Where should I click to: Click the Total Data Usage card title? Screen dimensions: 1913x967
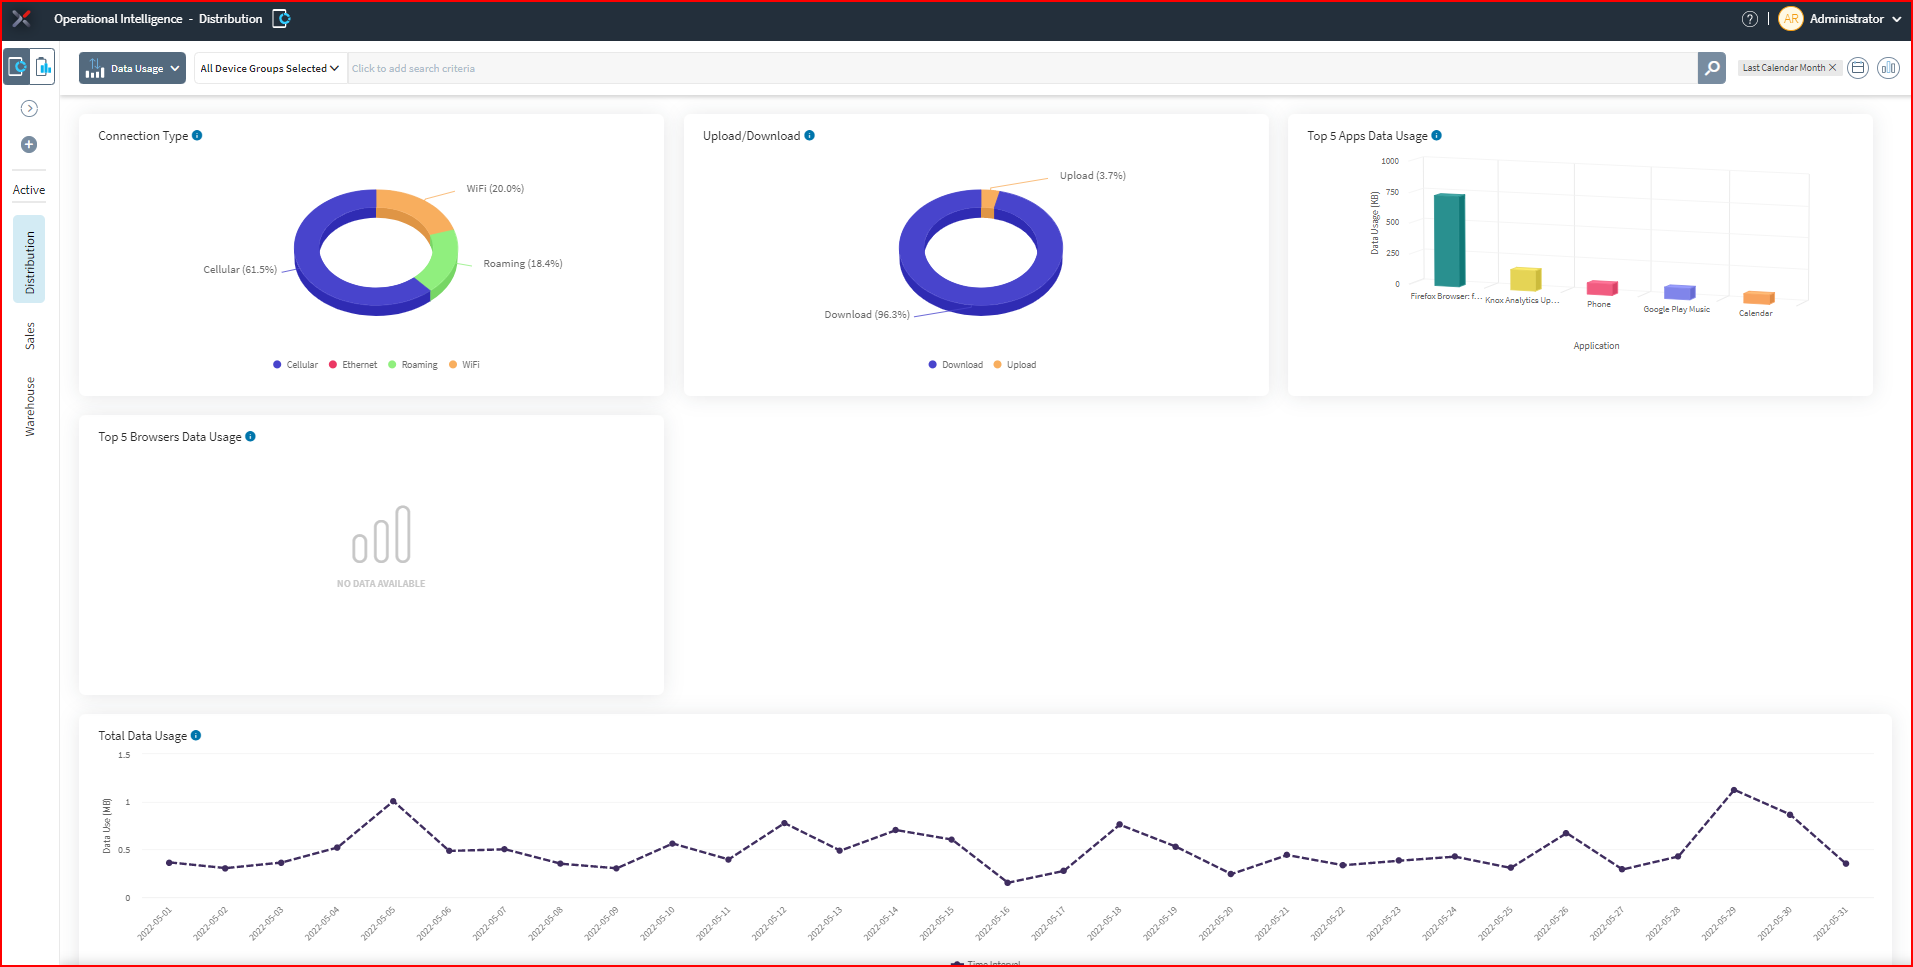[142, 735]
